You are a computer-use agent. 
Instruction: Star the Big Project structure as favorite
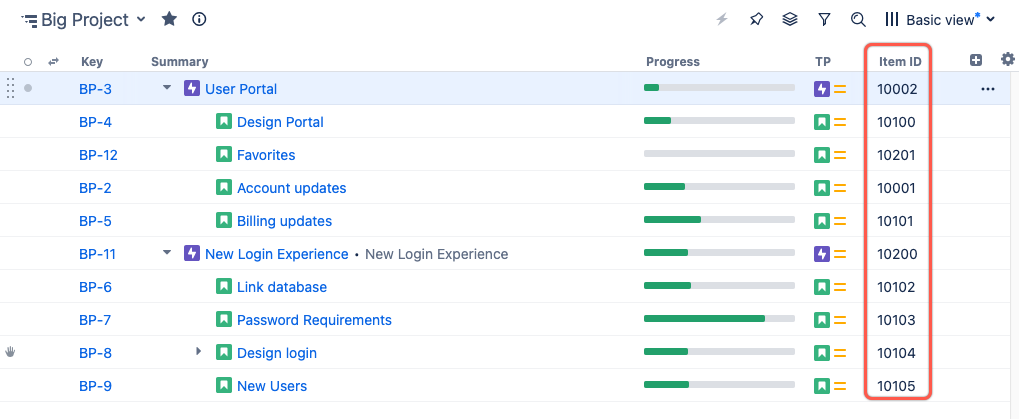pos(170,19)
